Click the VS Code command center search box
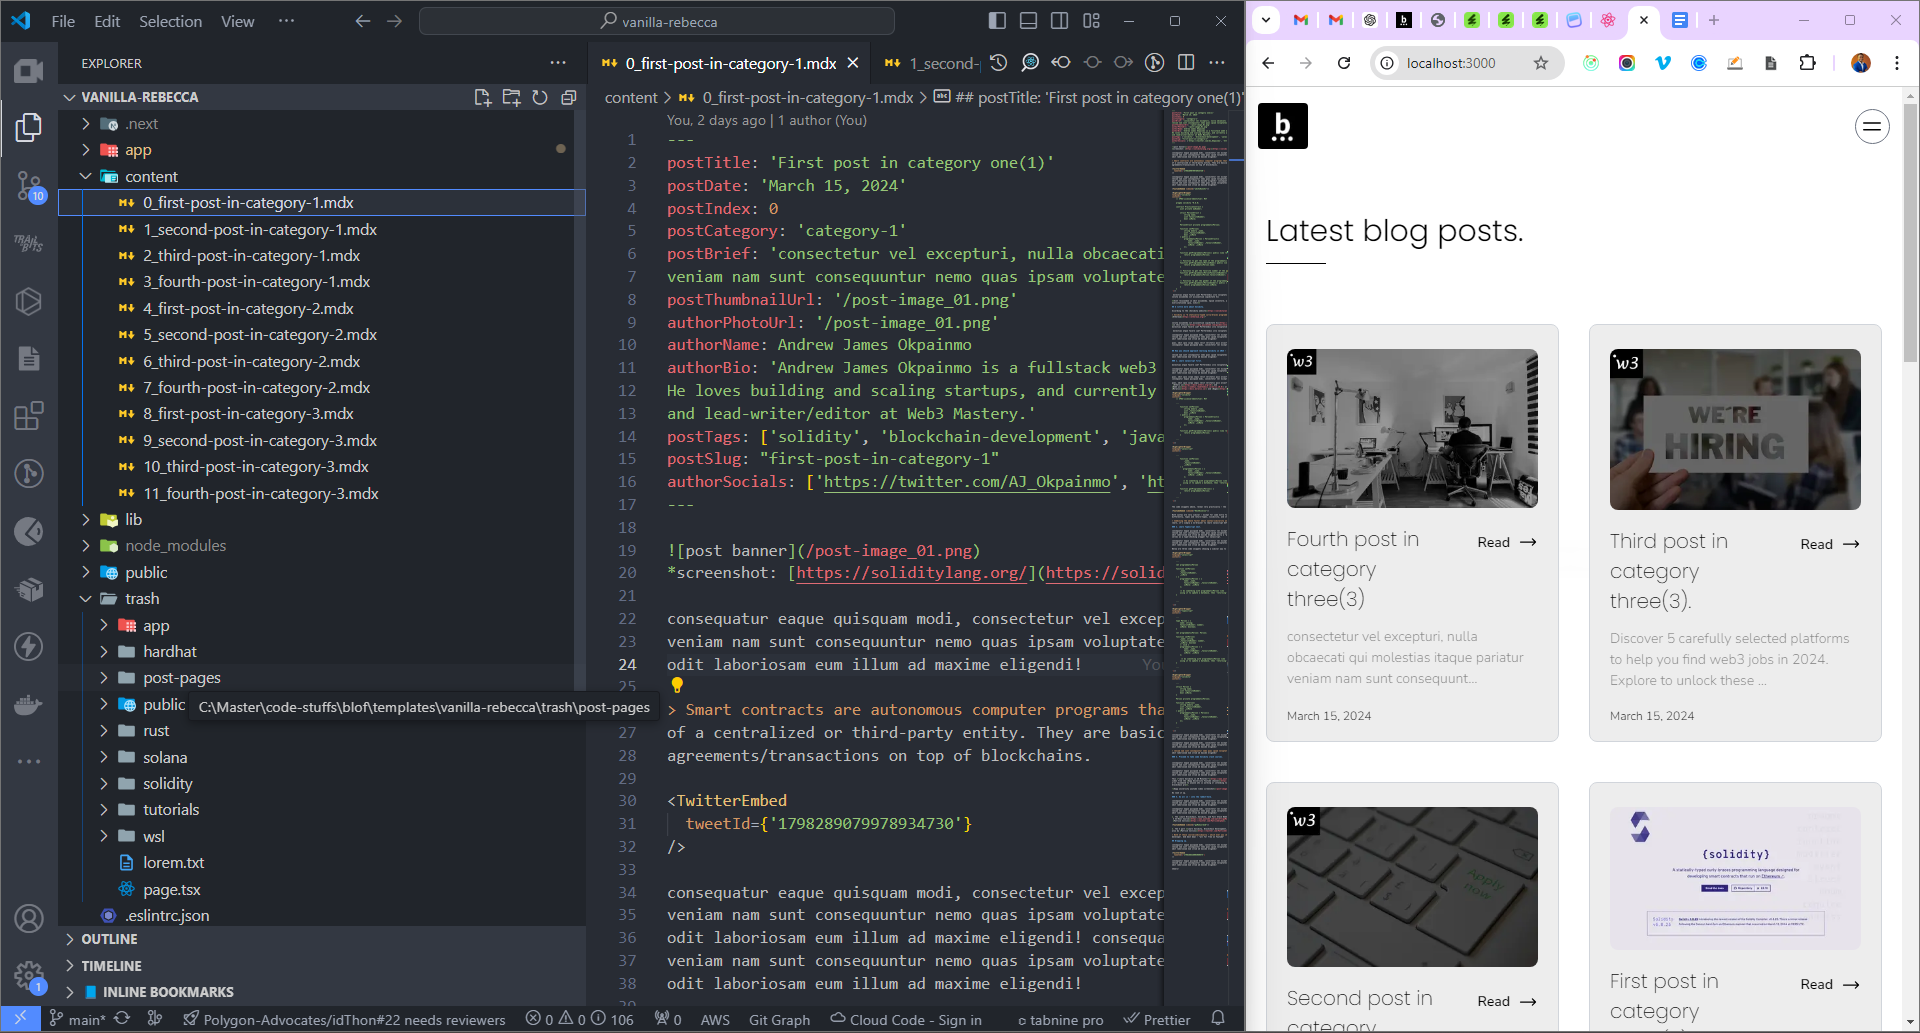This screenshot has width=1920, height=1033. (657, 21)
